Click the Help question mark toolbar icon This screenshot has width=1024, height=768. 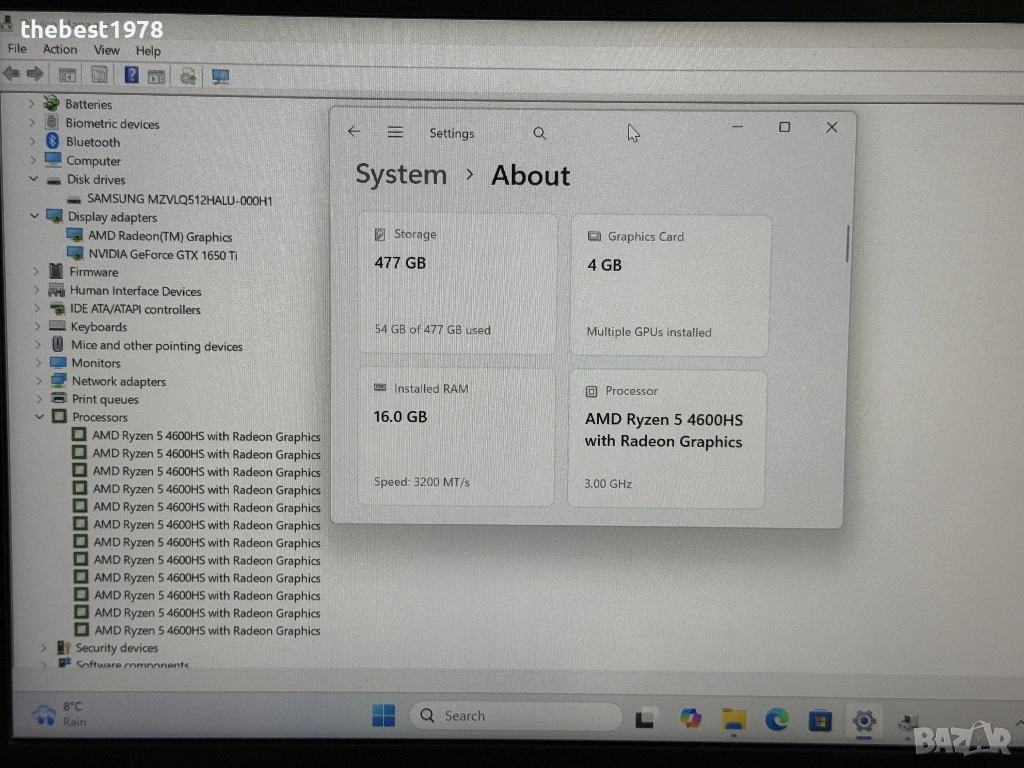click(131, 75)
